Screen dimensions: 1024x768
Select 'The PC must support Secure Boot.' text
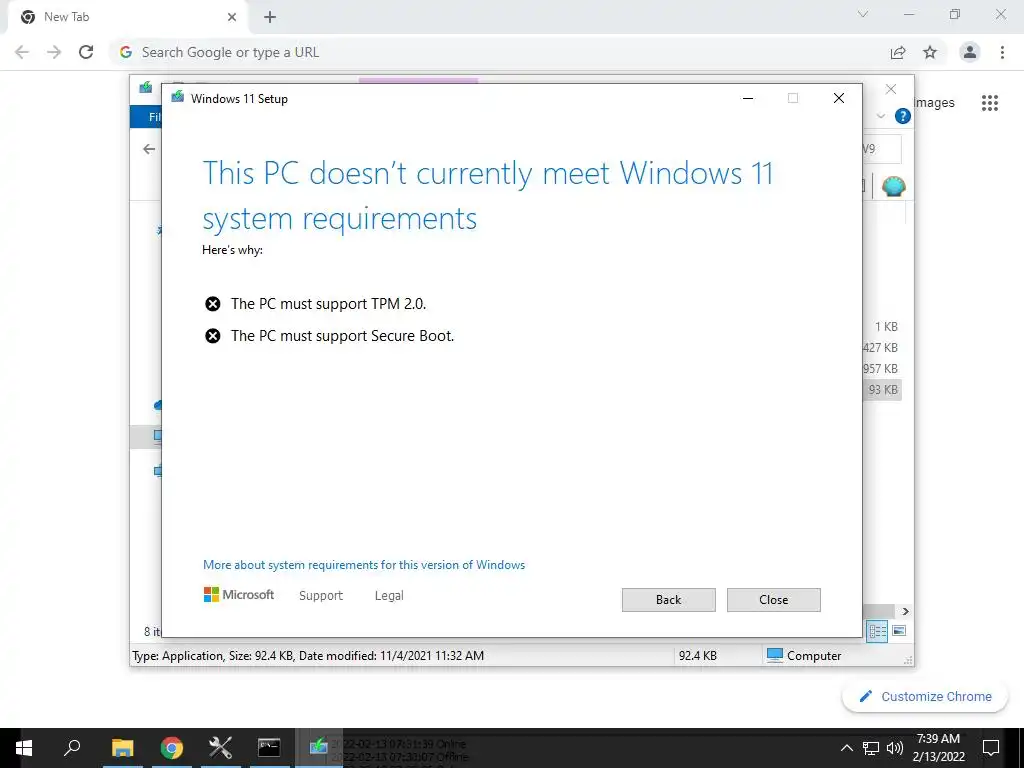(x=342, y=336)
